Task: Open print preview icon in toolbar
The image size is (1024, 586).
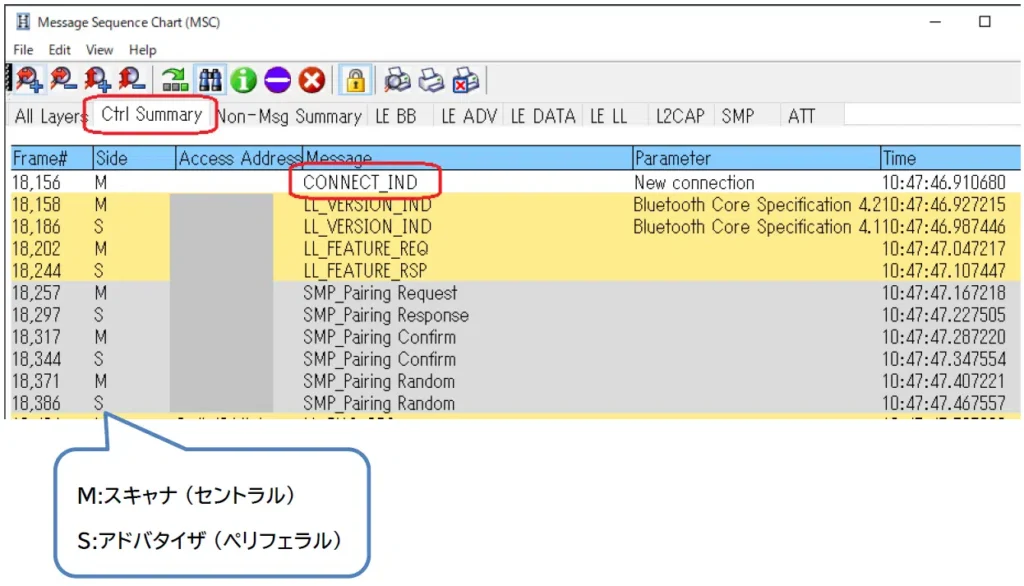Action: (x=398, y=80)
